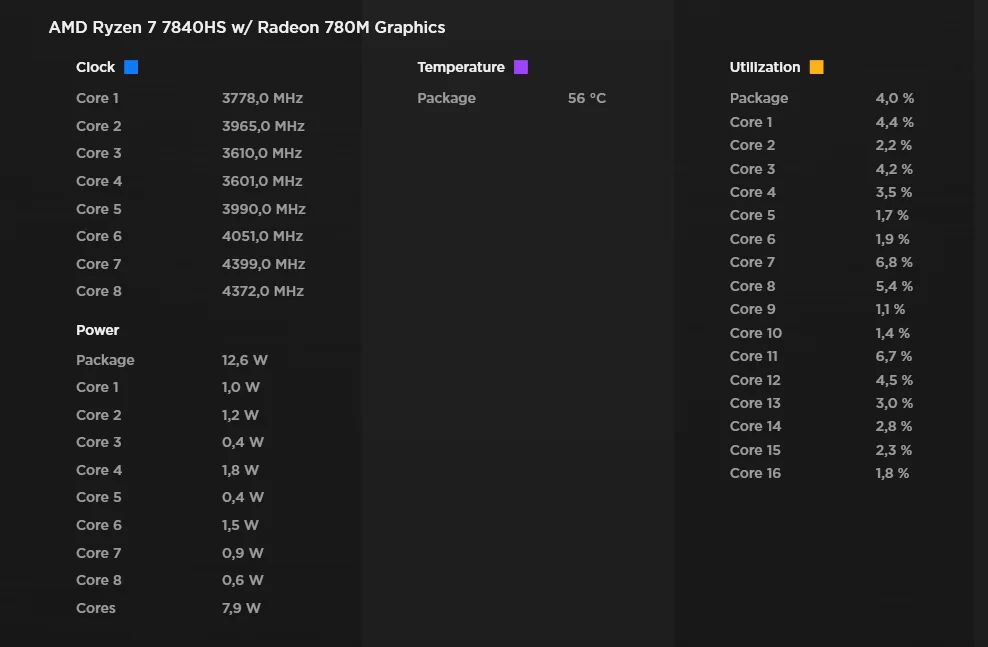Select the Temperature section header
This screenshot has width=988, height=647.
pyautogui.click(x=461, y=68)
